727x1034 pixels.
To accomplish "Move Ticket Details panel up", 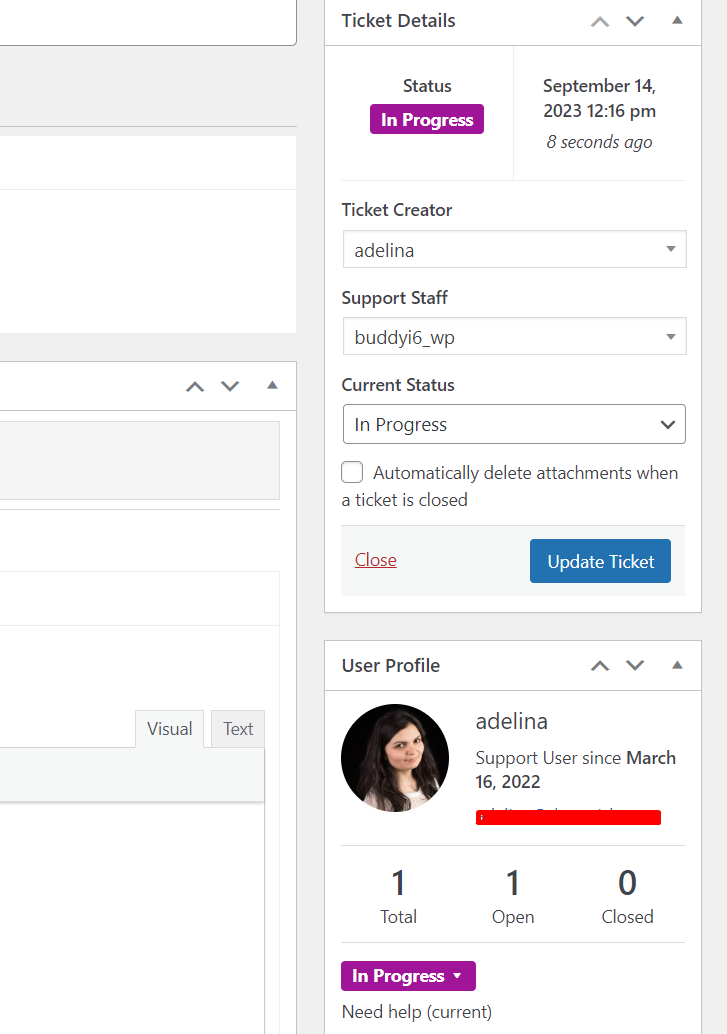I will 600,21.
